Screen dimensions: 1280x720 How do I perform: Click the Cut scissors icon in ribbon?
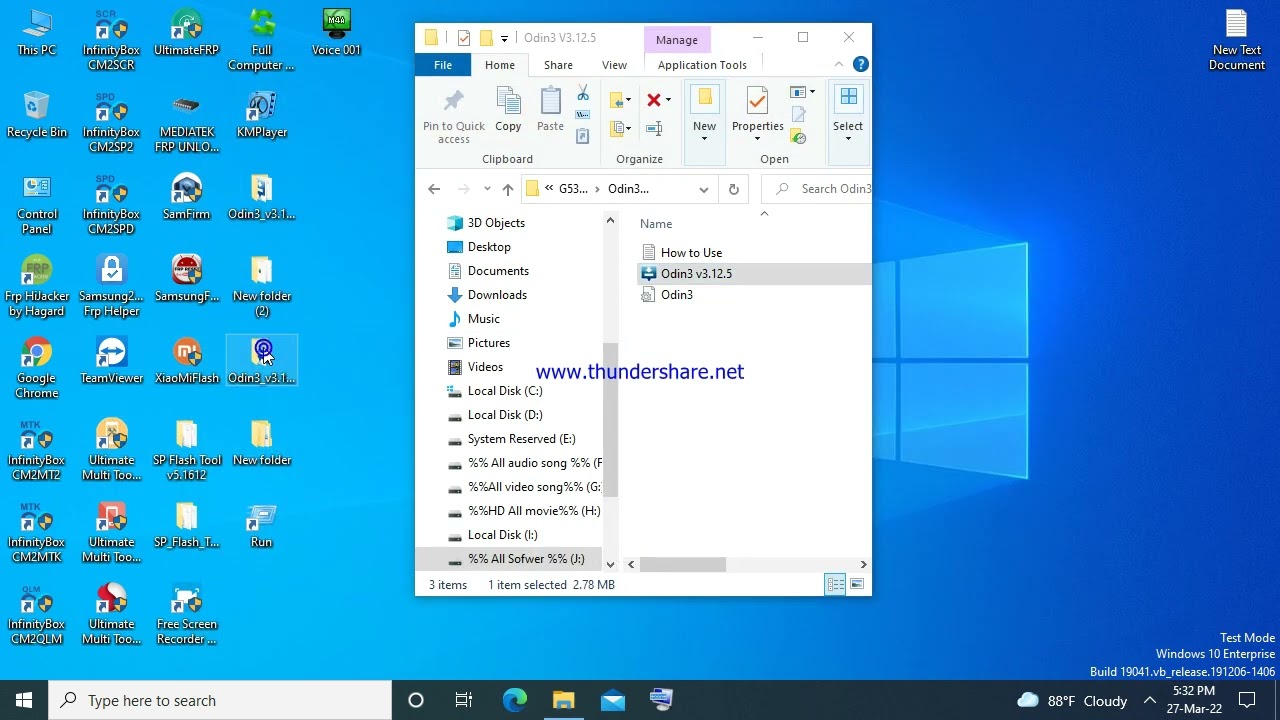point(583,94)
